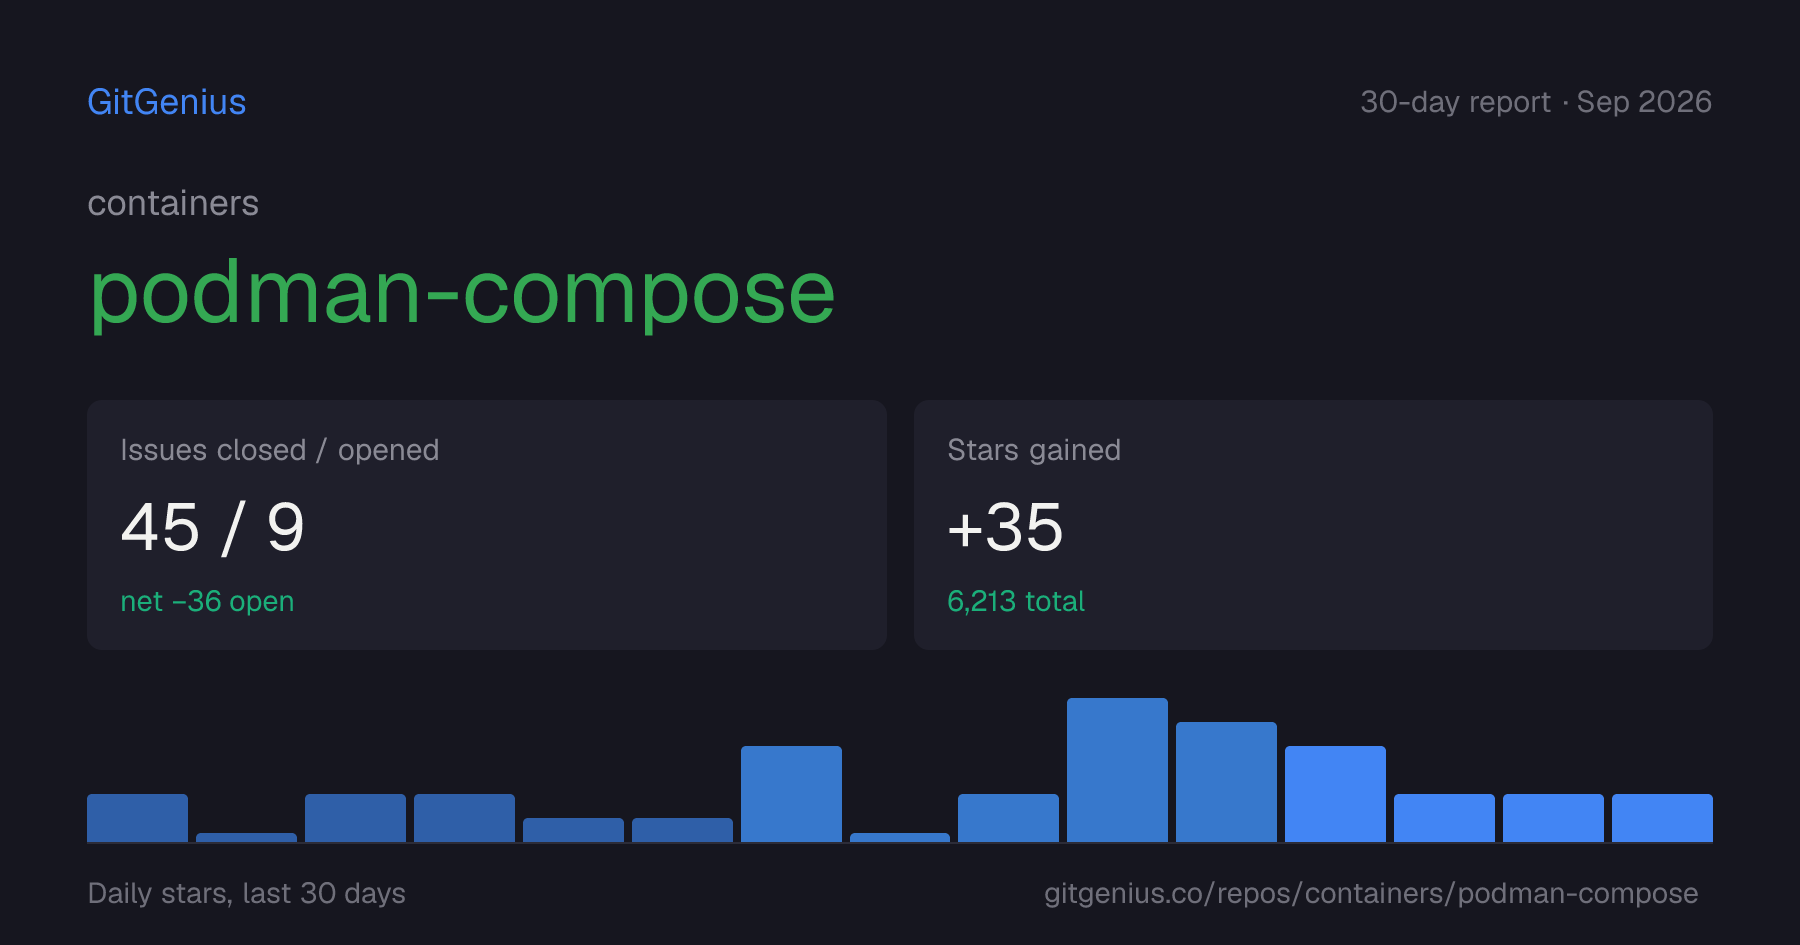The width and height of the screenshot is (1800, 945).
Task: Open the containers owner name
Action: coord(173,203)
